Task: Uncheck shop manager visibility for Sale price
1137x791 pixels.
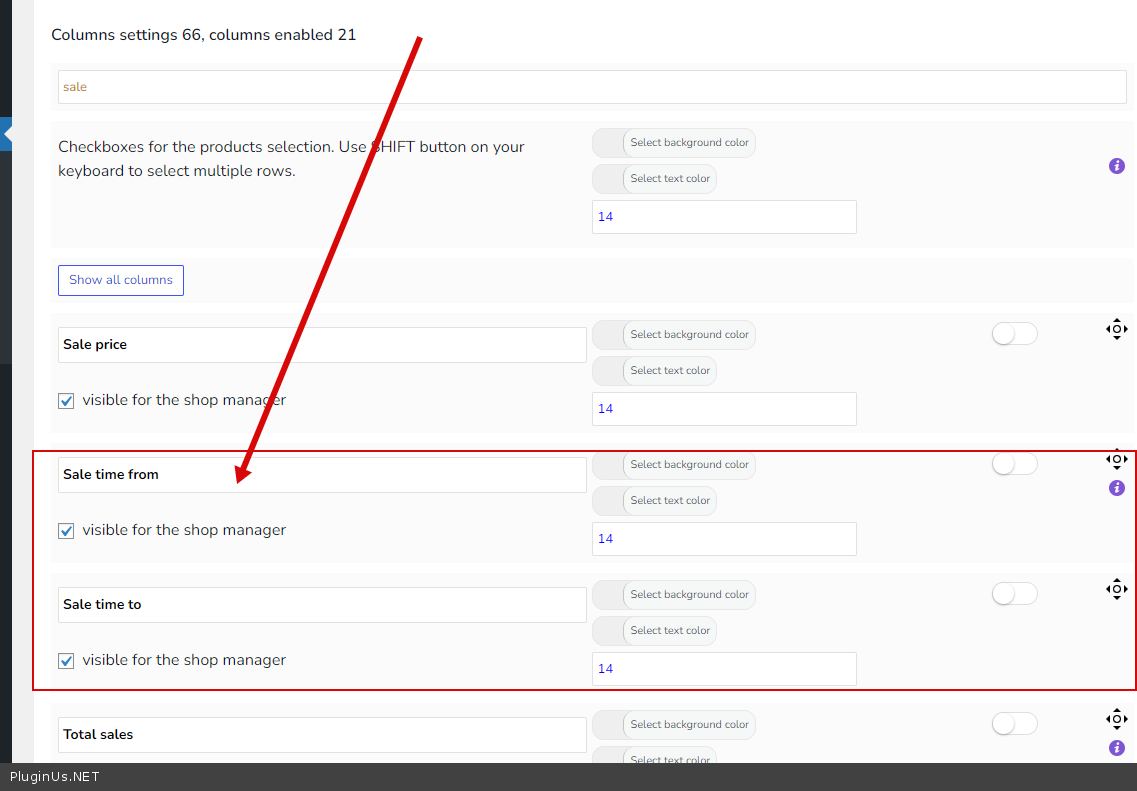Action: tap(66, 401)
